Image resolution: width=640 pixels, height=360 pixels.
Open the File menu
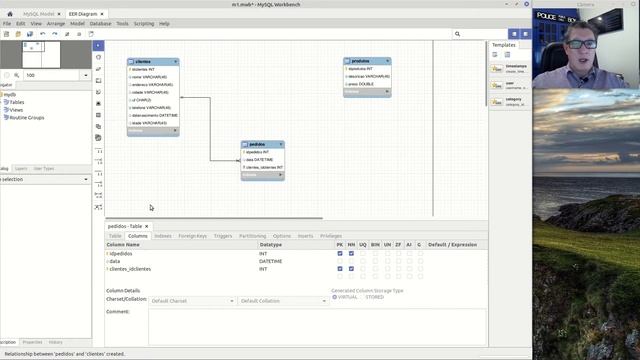pyautogui.click(x=7, y=24)
